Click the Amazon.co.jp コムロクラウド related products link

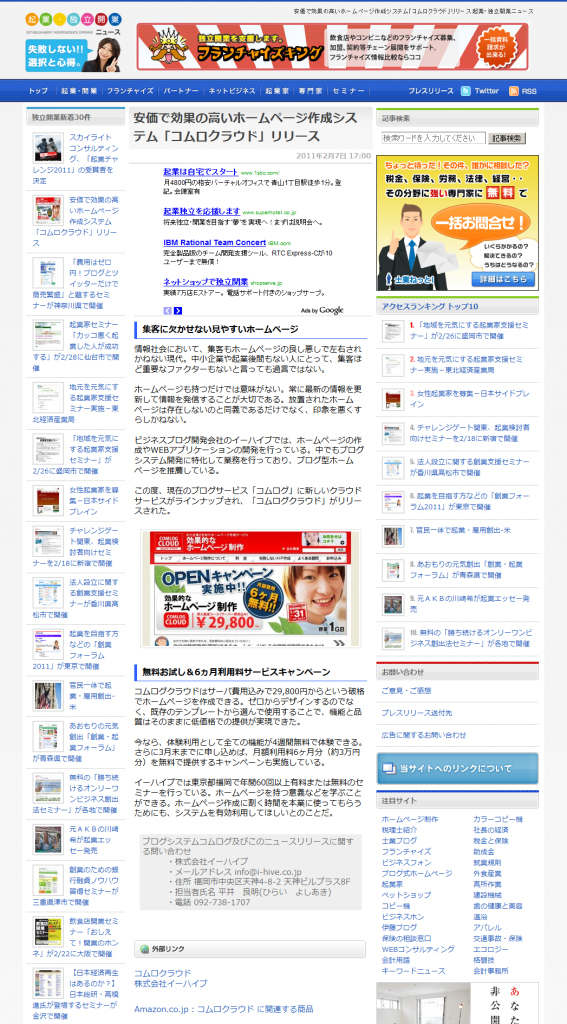pyautogui.click(x=223, y=1009)
